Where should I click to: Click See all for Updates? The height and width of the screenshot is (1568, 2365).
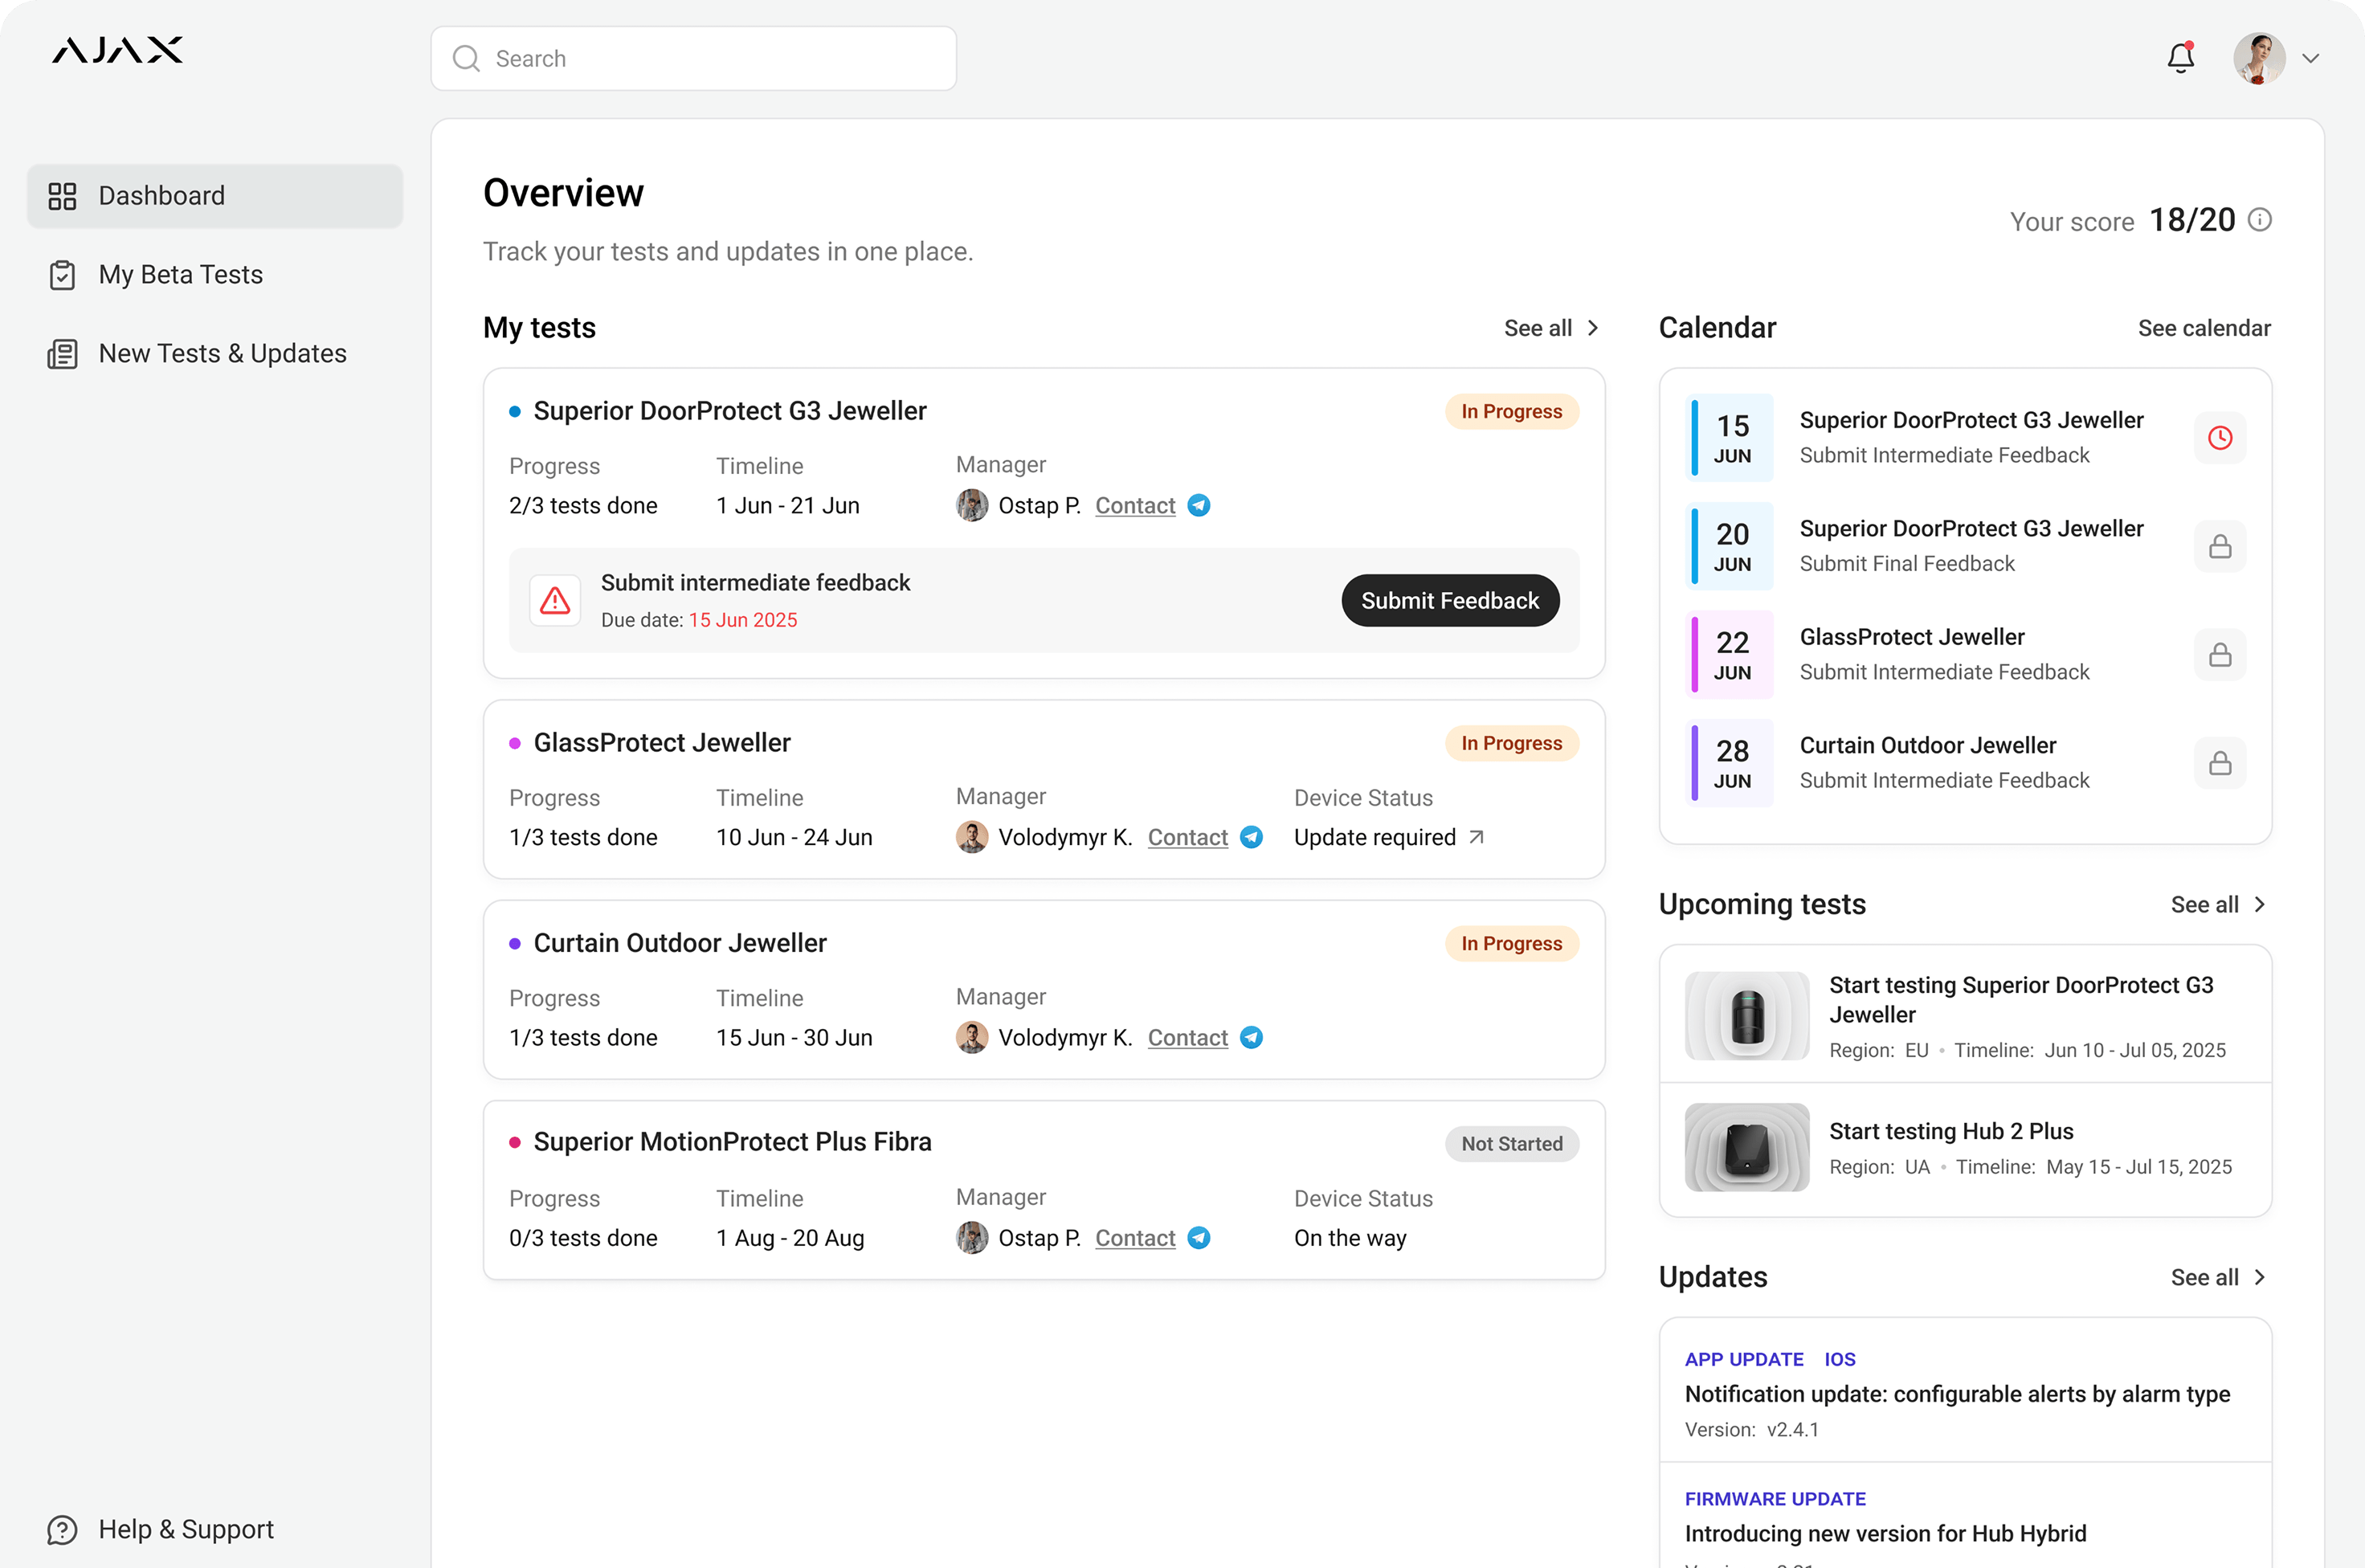pos(2204,1278)
